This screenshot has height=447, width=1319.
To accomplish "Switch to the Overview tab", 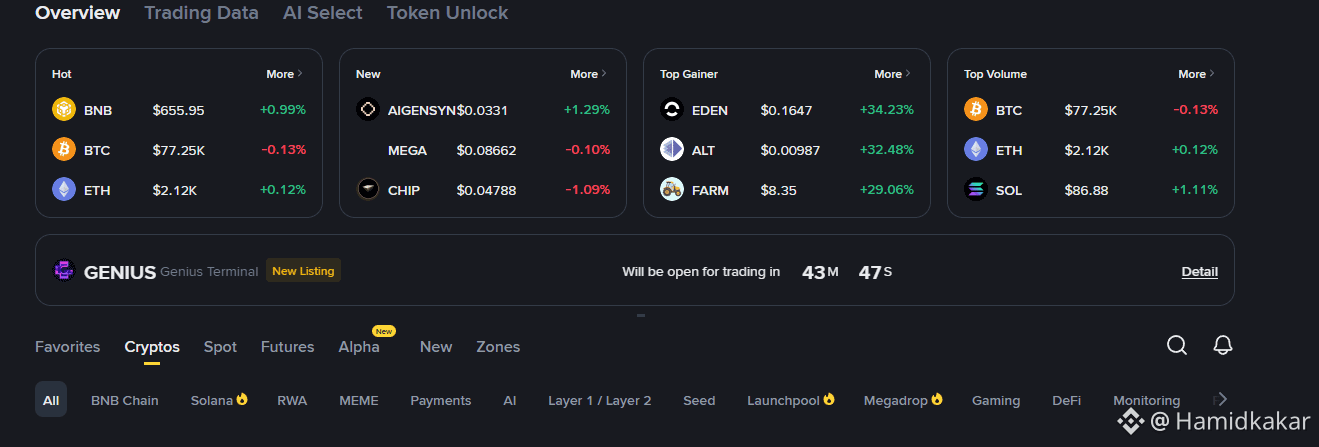I will pyautogui.click(x=77, y=13).
